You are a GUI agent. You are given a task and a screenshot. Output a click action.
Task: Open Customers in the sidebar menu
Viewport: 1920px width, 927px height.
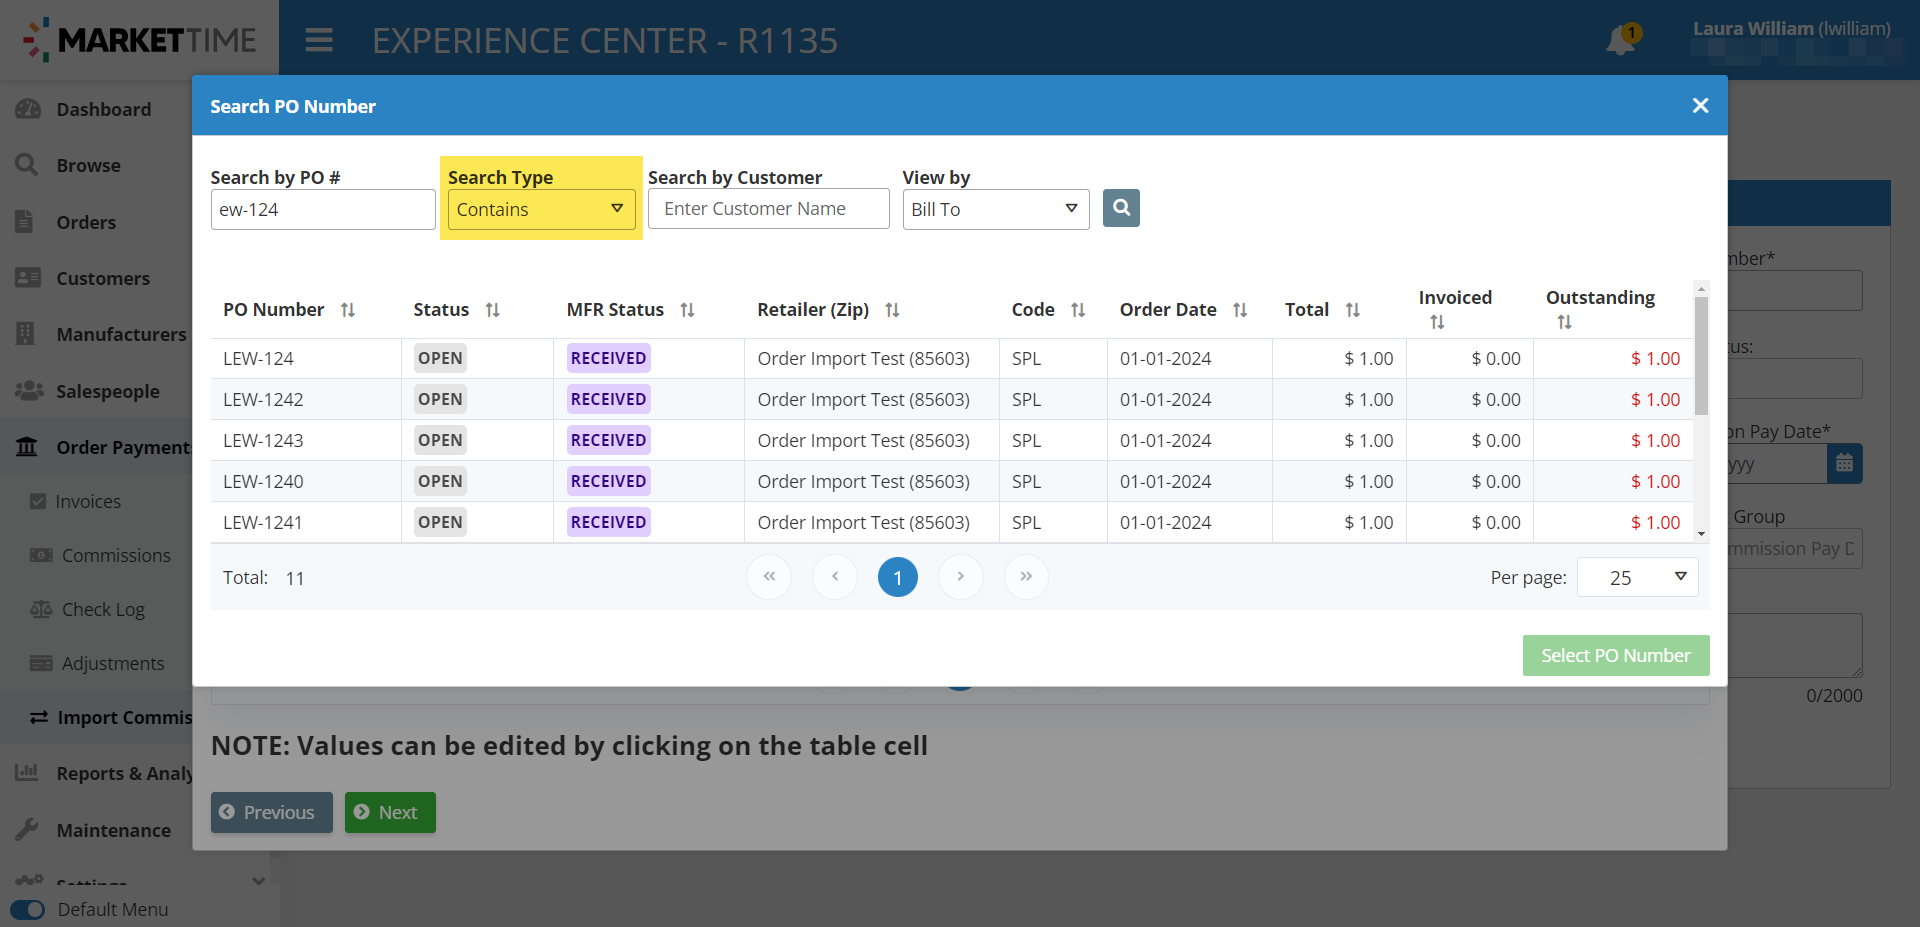[x=102, y=278]
